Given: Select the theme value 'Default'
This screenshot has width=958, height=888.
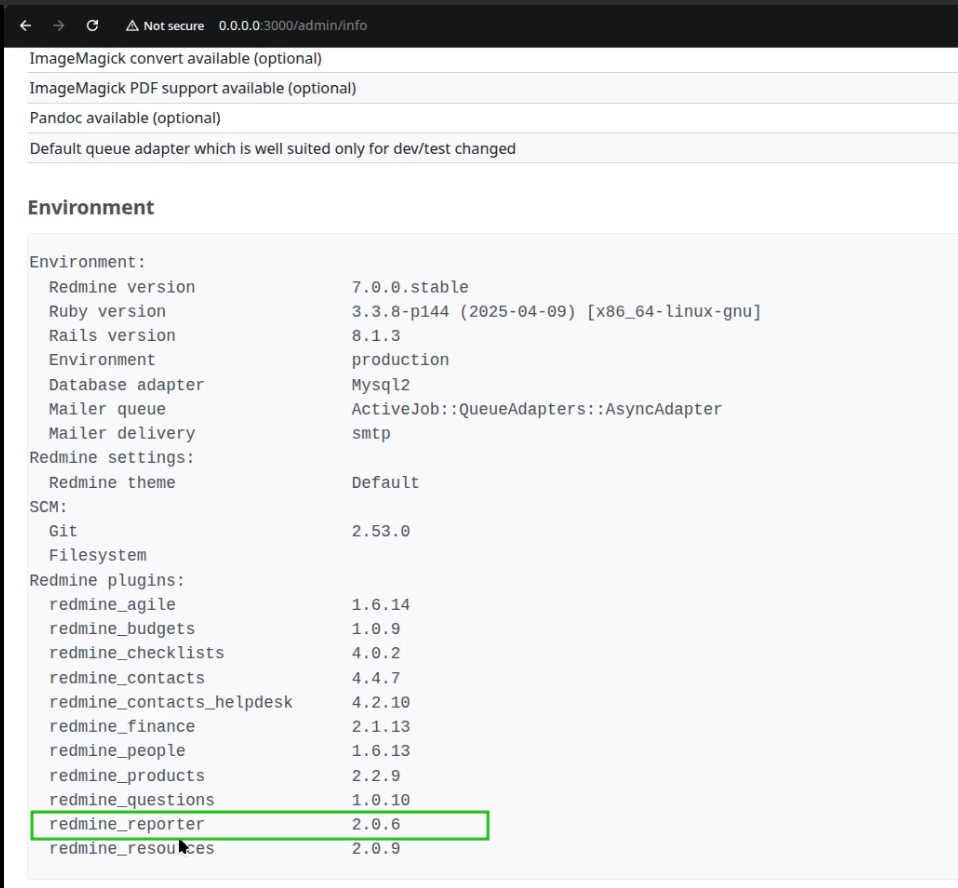Looking at the screenshot, I should pyautogui.click(x=386, y=483).
